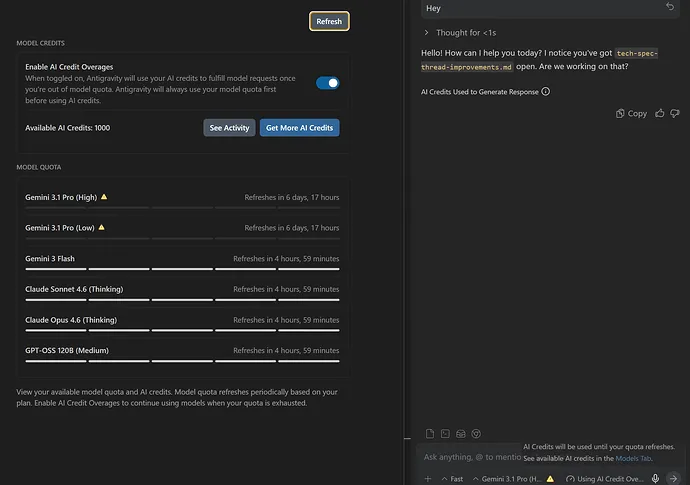690x485 pixels.
Task: Click the thumbs down feedback icon
Action: click(676, 113)
